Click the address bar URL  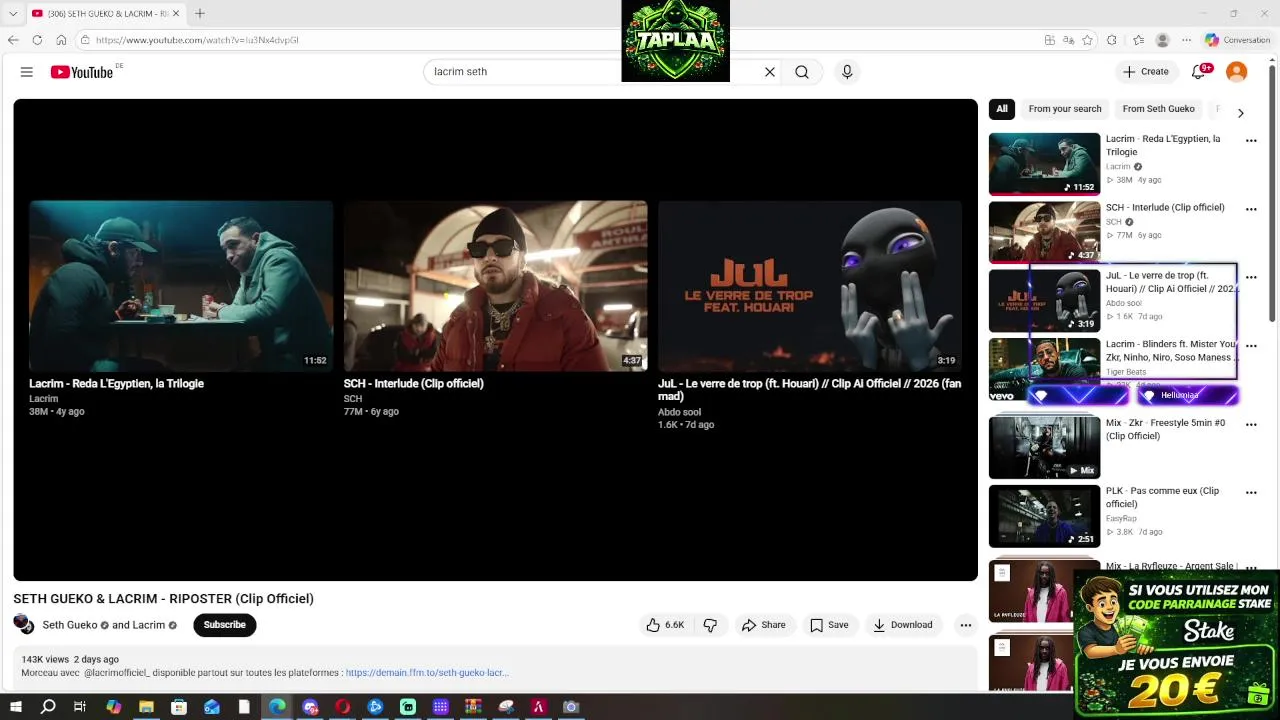(x=197, y=40)
